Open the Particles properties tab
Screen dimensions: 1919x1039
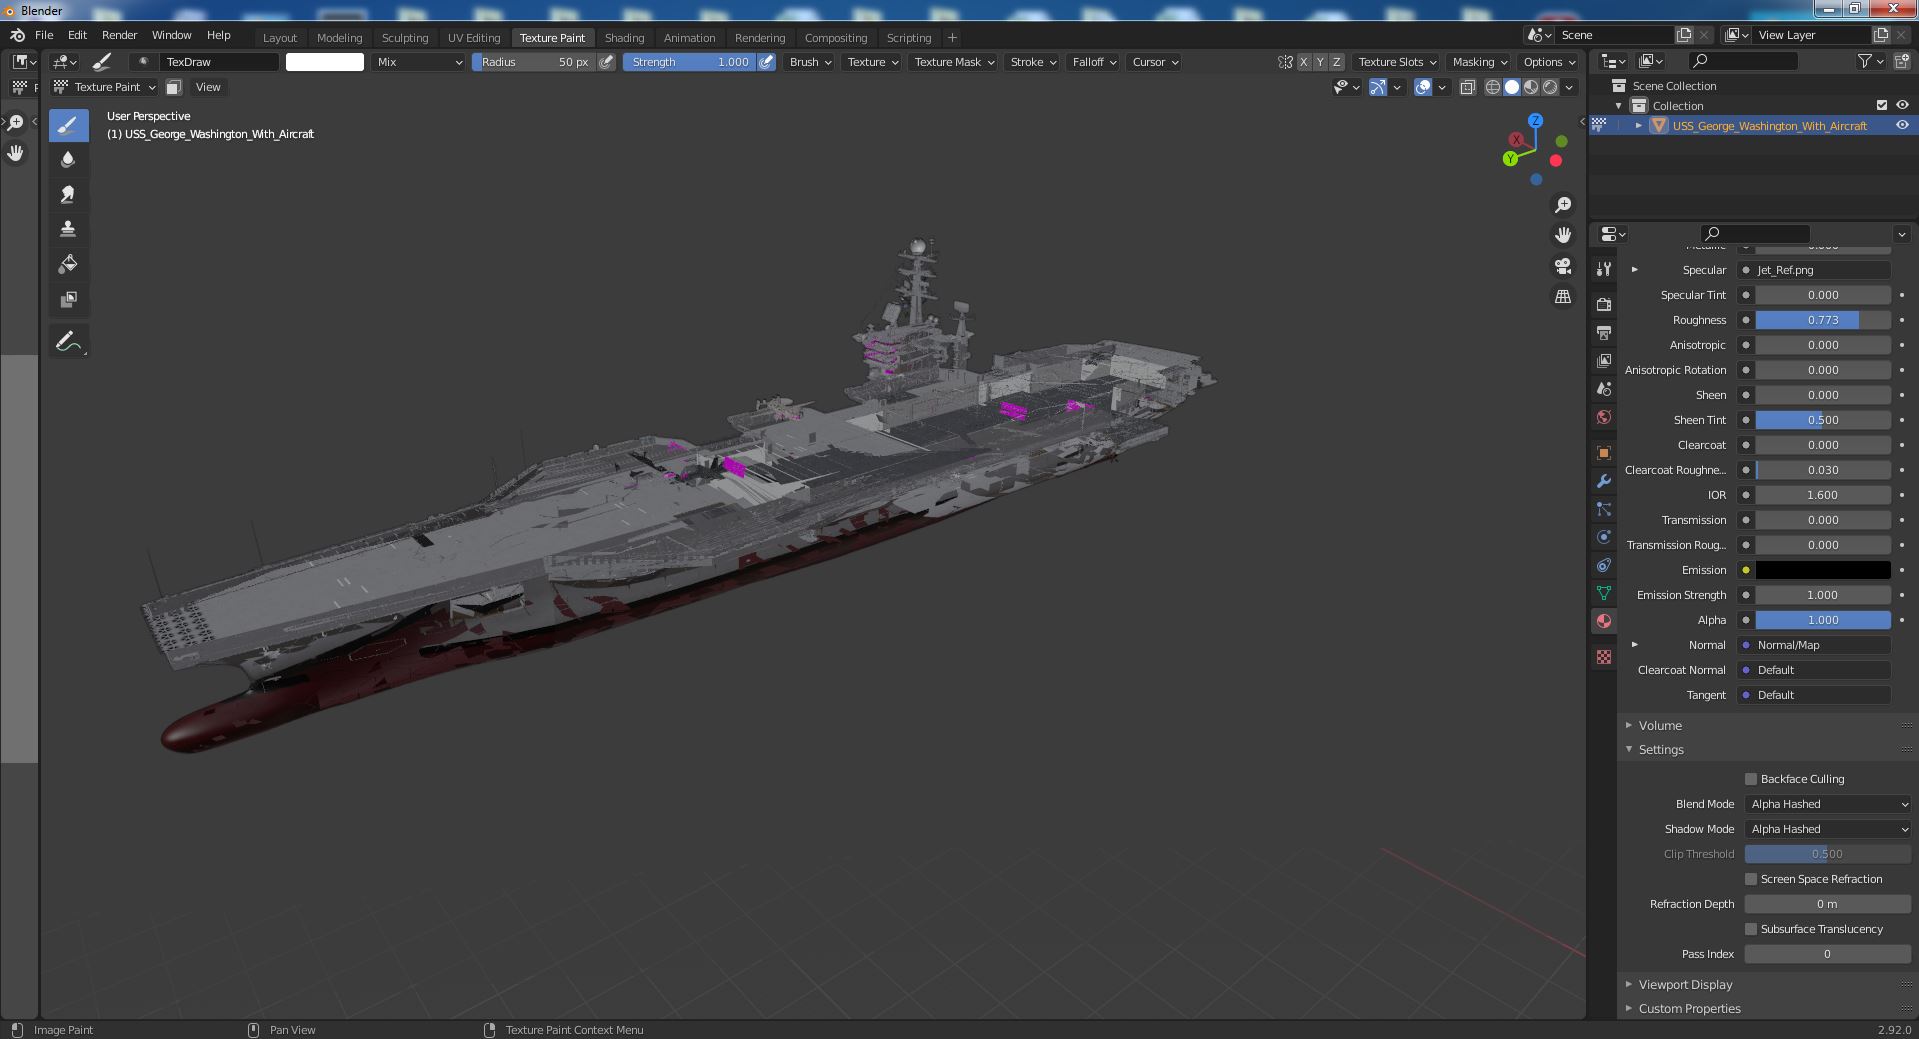(x=1604, y=509)
